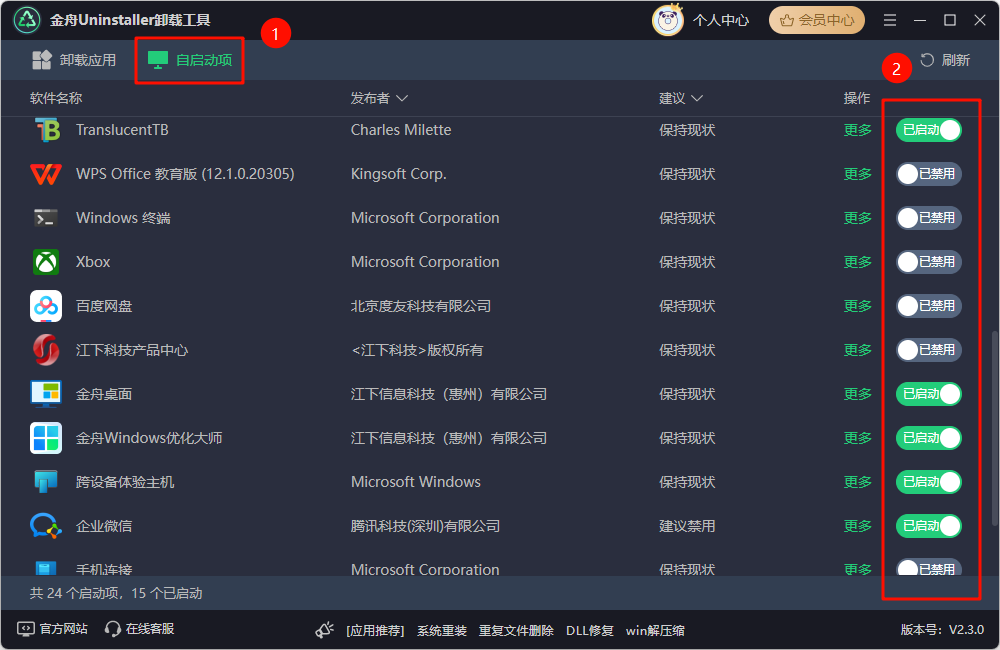Click the 在线客服 headset icon

coord(113,630)
